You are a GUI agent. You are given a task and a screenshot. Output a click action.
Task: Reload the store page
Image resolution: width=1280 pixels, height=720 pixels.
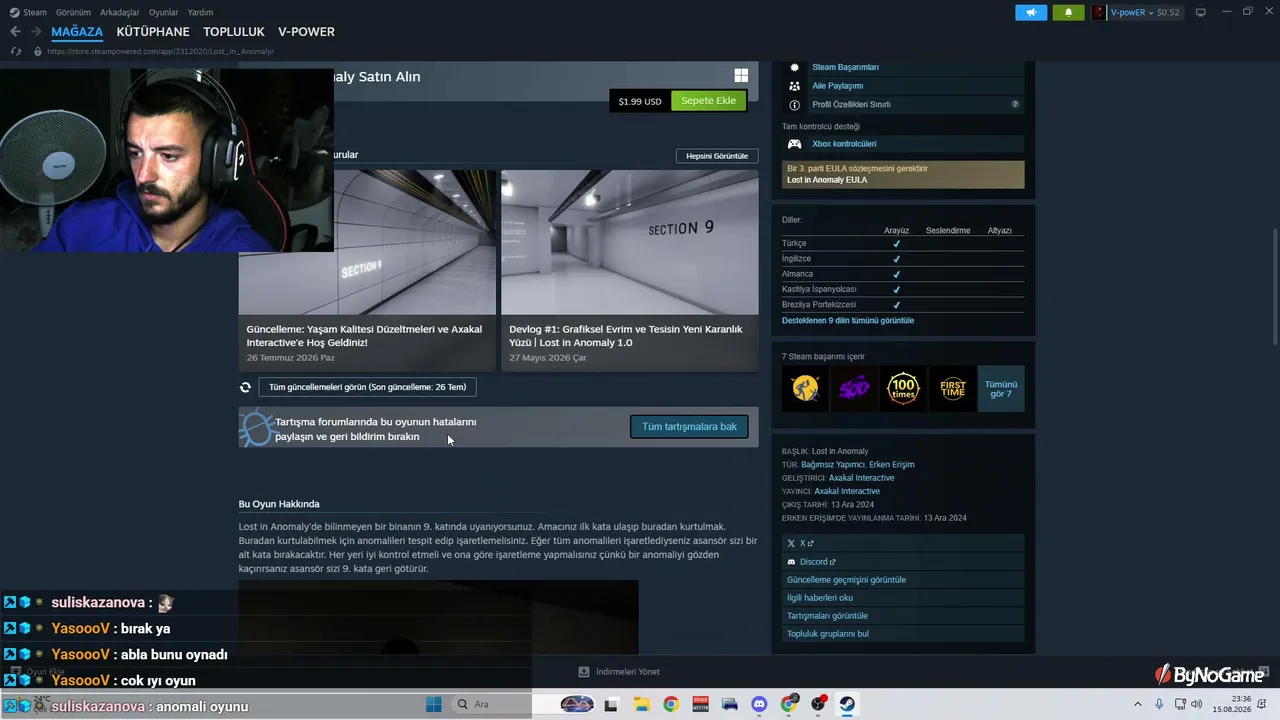point(15,51)
